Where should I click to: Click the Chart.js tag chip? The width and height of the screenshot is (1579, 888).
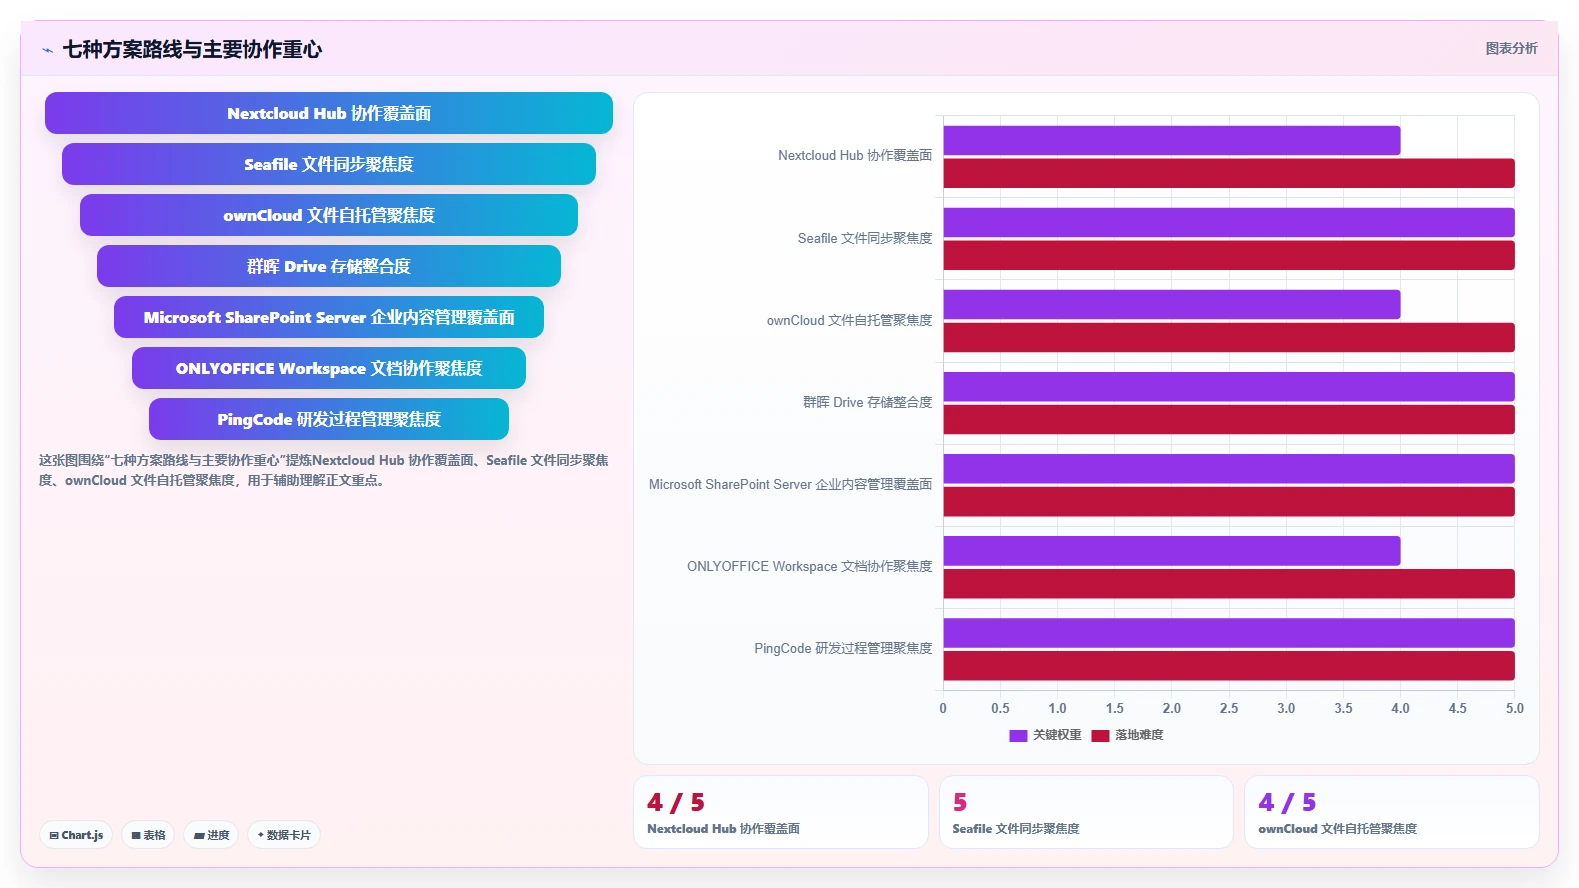pyautogui.click(x=76, y=835)
